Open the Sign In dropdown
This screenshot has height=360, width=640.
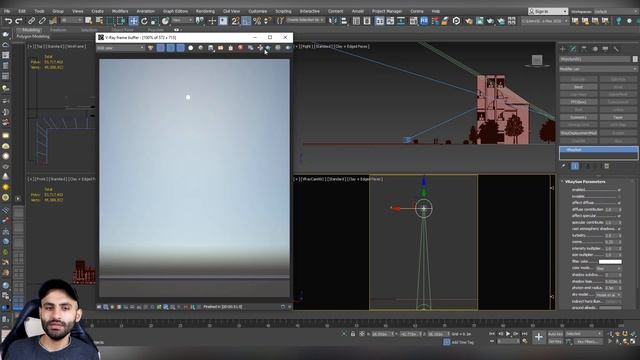pyautogui.click(x=548, y=11)
